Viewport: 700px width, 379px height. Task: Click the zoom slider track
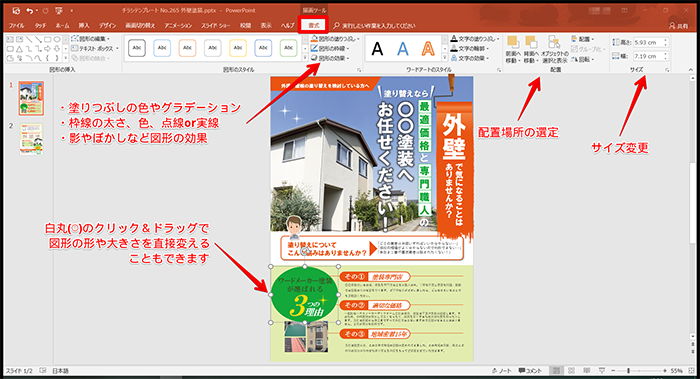[x=639, y=371]
